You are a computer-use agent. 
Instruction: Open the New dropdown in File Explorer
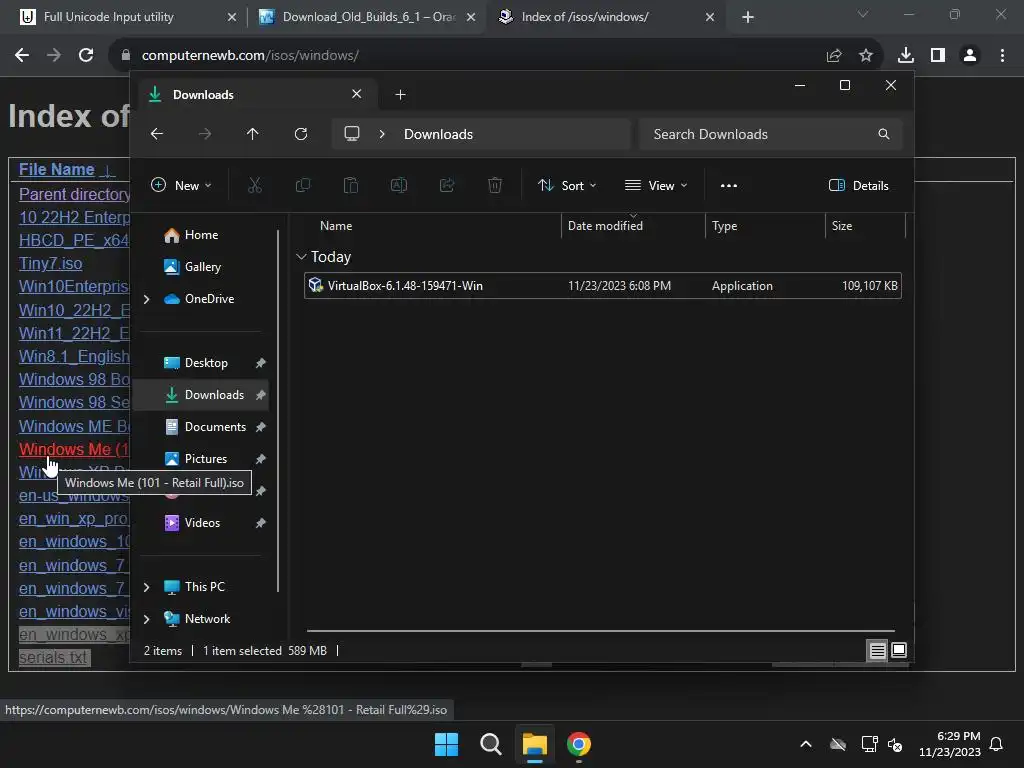[181, 185]
